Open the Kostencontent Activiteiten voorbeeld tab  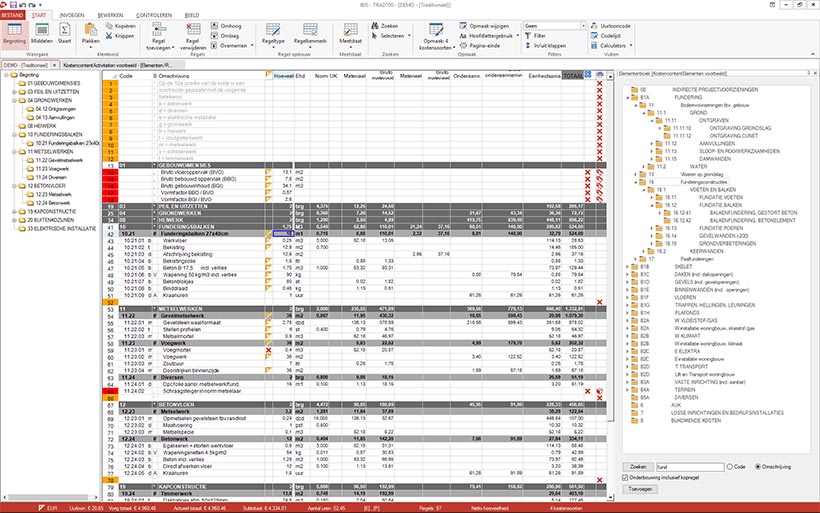point(122,65)
